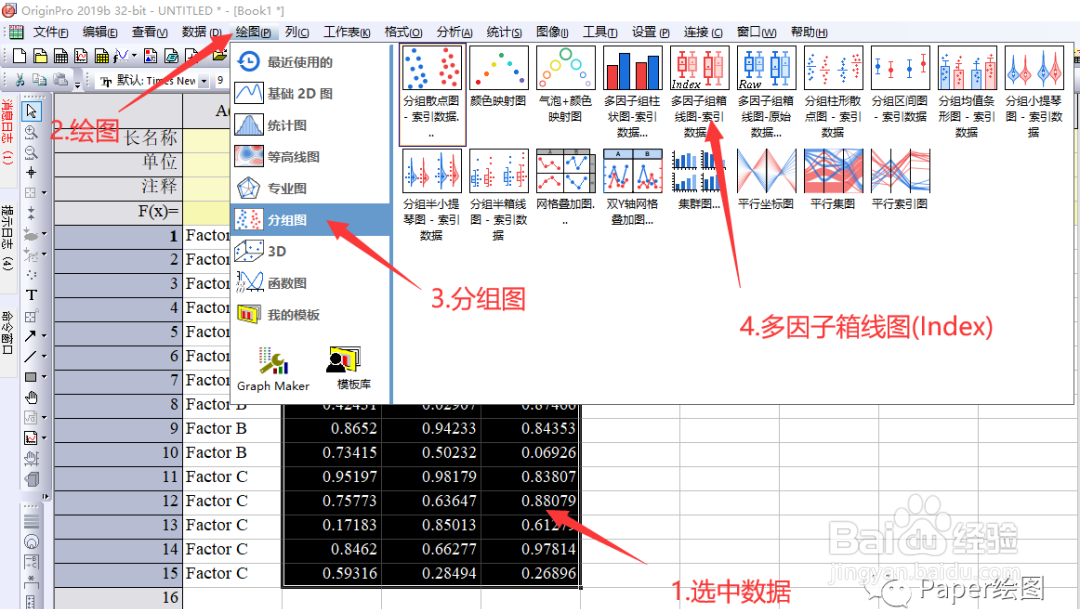
Task: Expand the font name dropdown
Action: (204, 81)
